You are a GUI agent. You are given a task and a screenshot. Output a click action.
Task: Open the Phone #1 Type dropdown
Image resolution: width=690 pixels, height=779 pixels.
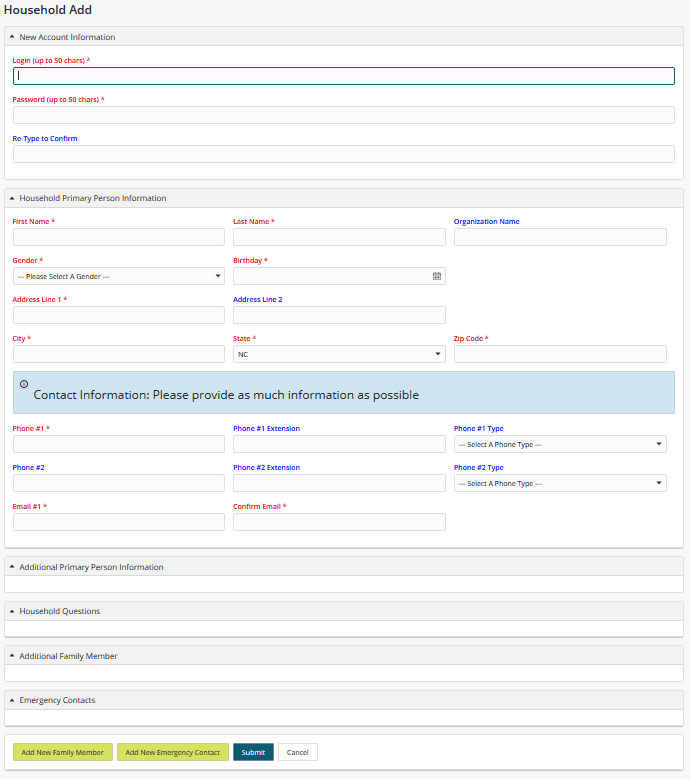click(559, 444)
